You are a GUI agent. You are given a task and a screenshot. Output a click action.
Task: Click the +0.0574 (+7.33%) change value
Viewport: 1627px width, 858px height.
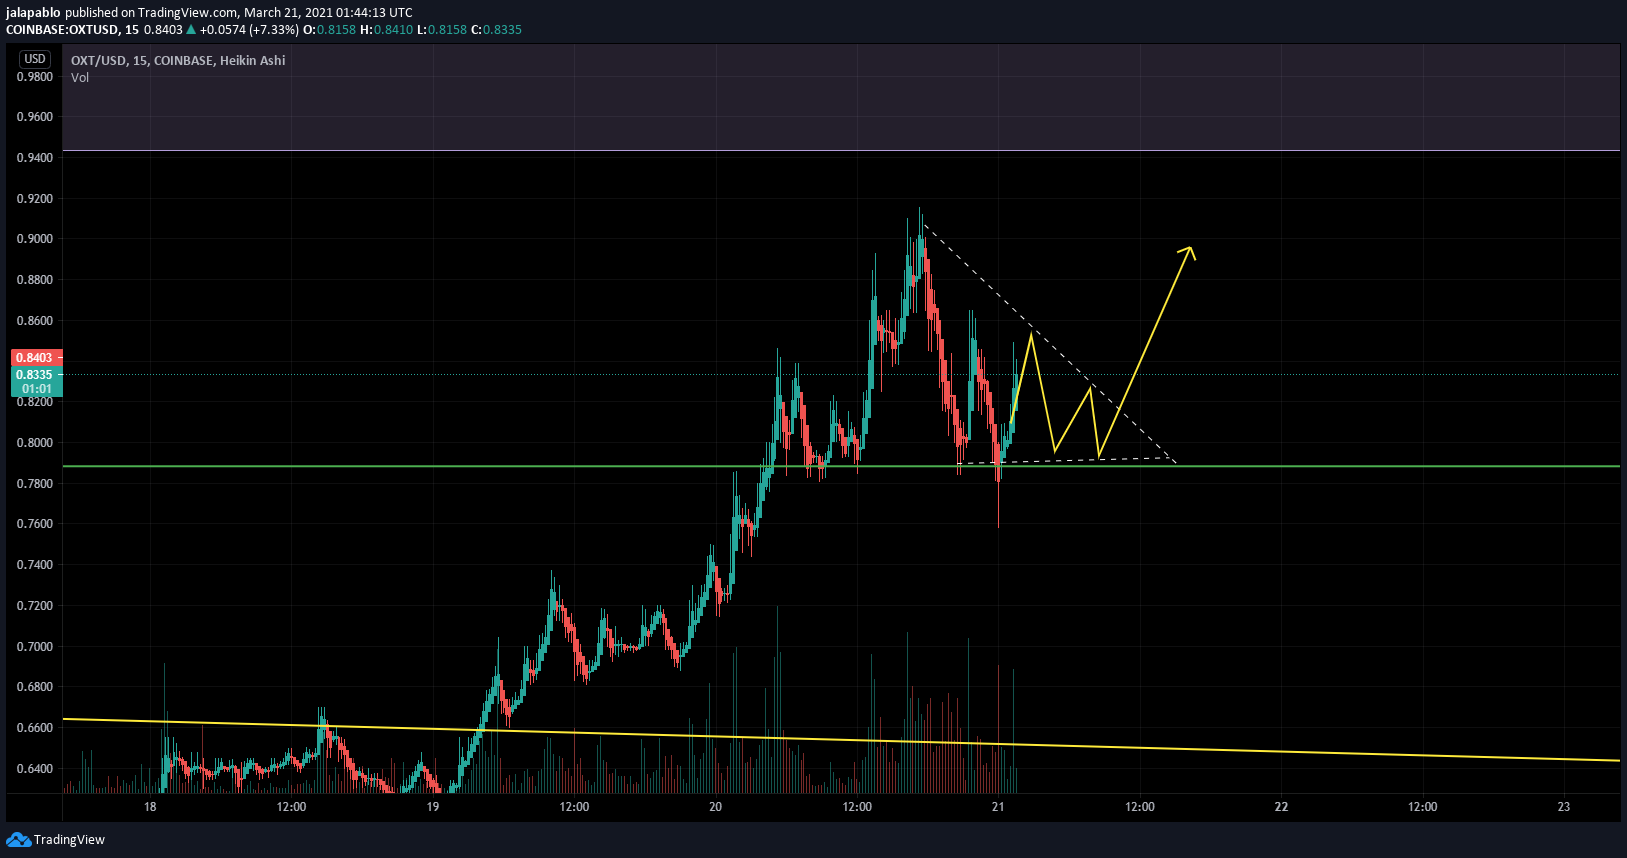pos(249,30)
